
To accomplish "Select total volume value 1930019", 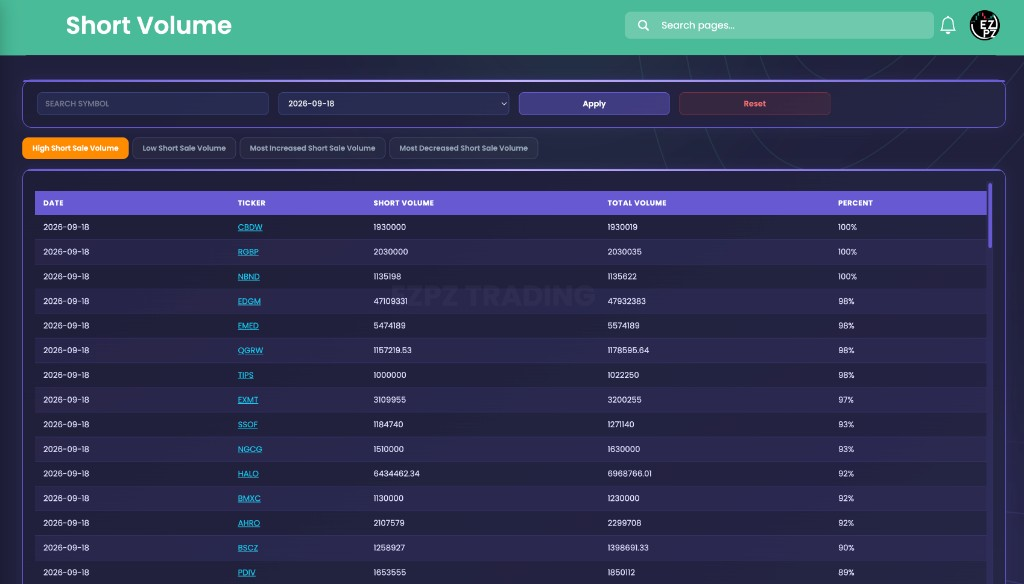I will click(x=622, y=227).
